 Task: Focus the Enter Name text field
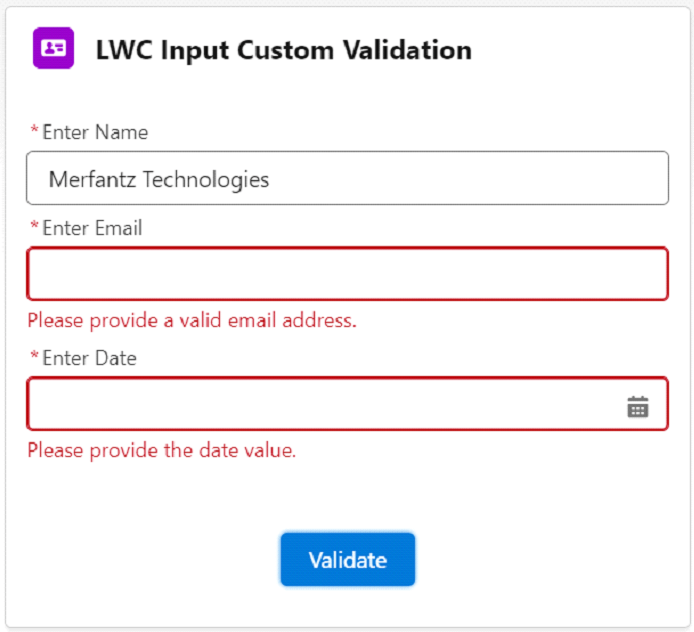347,178
